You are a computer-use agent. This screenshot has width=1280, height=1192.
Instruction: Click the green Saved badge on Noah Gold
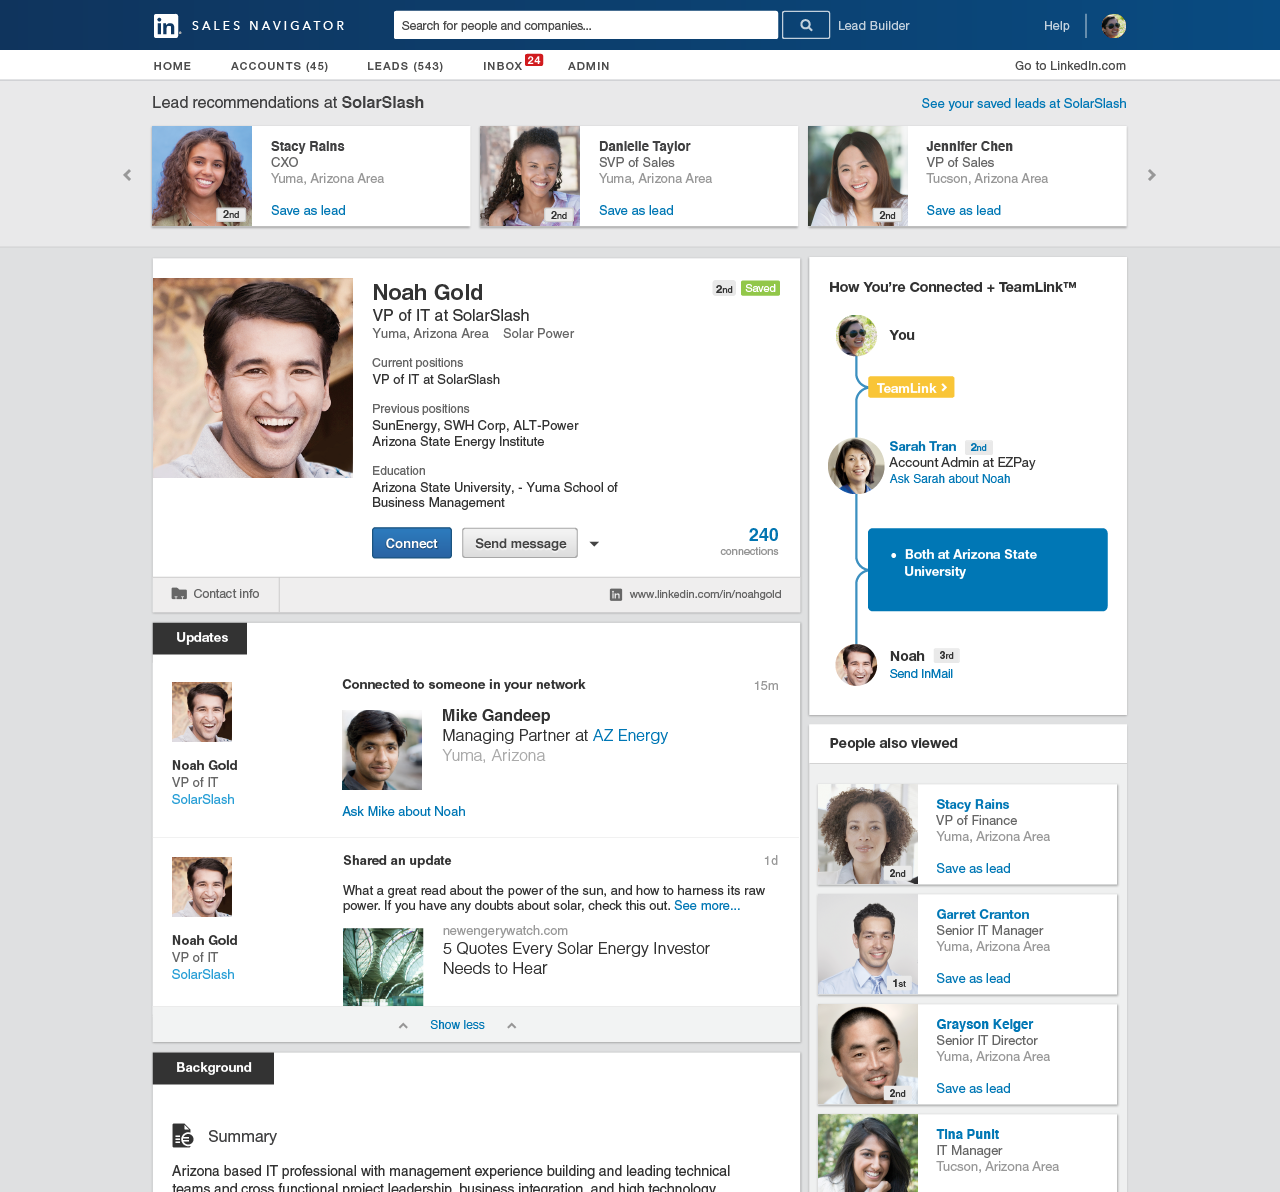coord(760,288)
